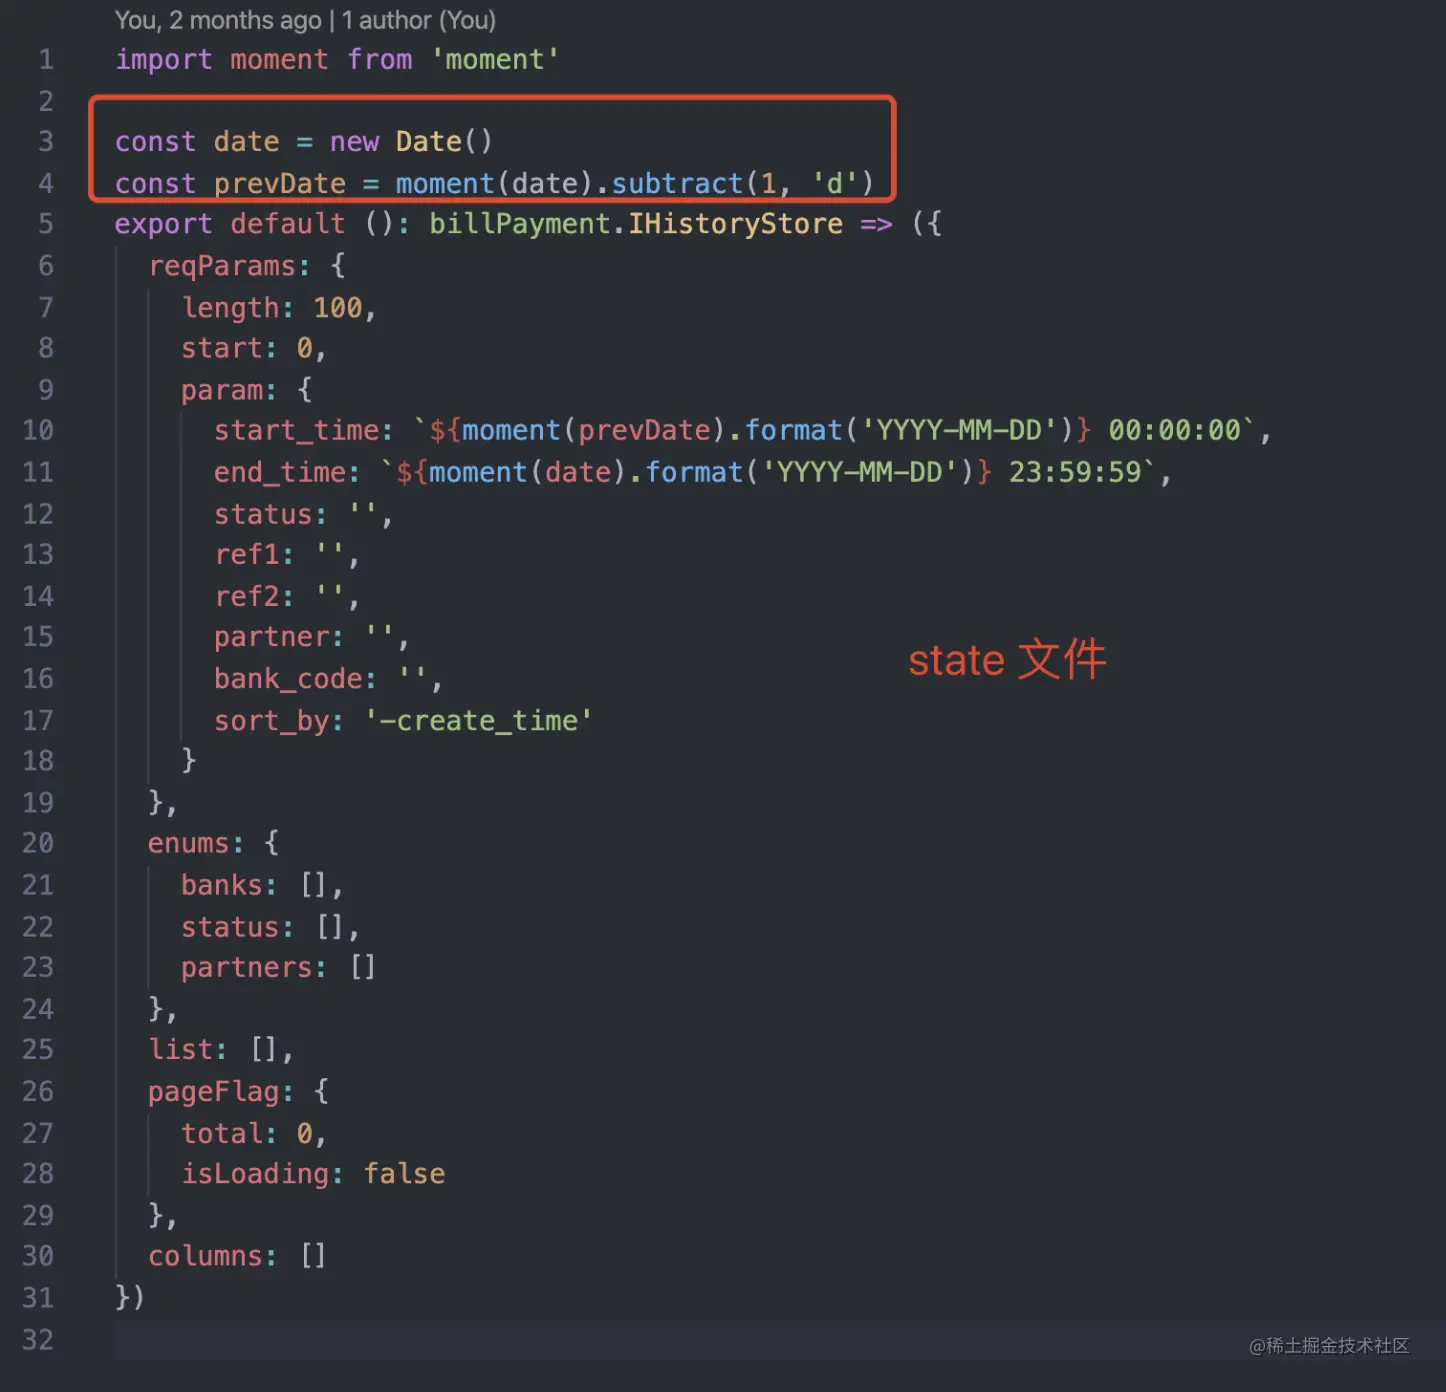
Task: Click '00:00:00' in the start_time template
Action: (1174, 431)
